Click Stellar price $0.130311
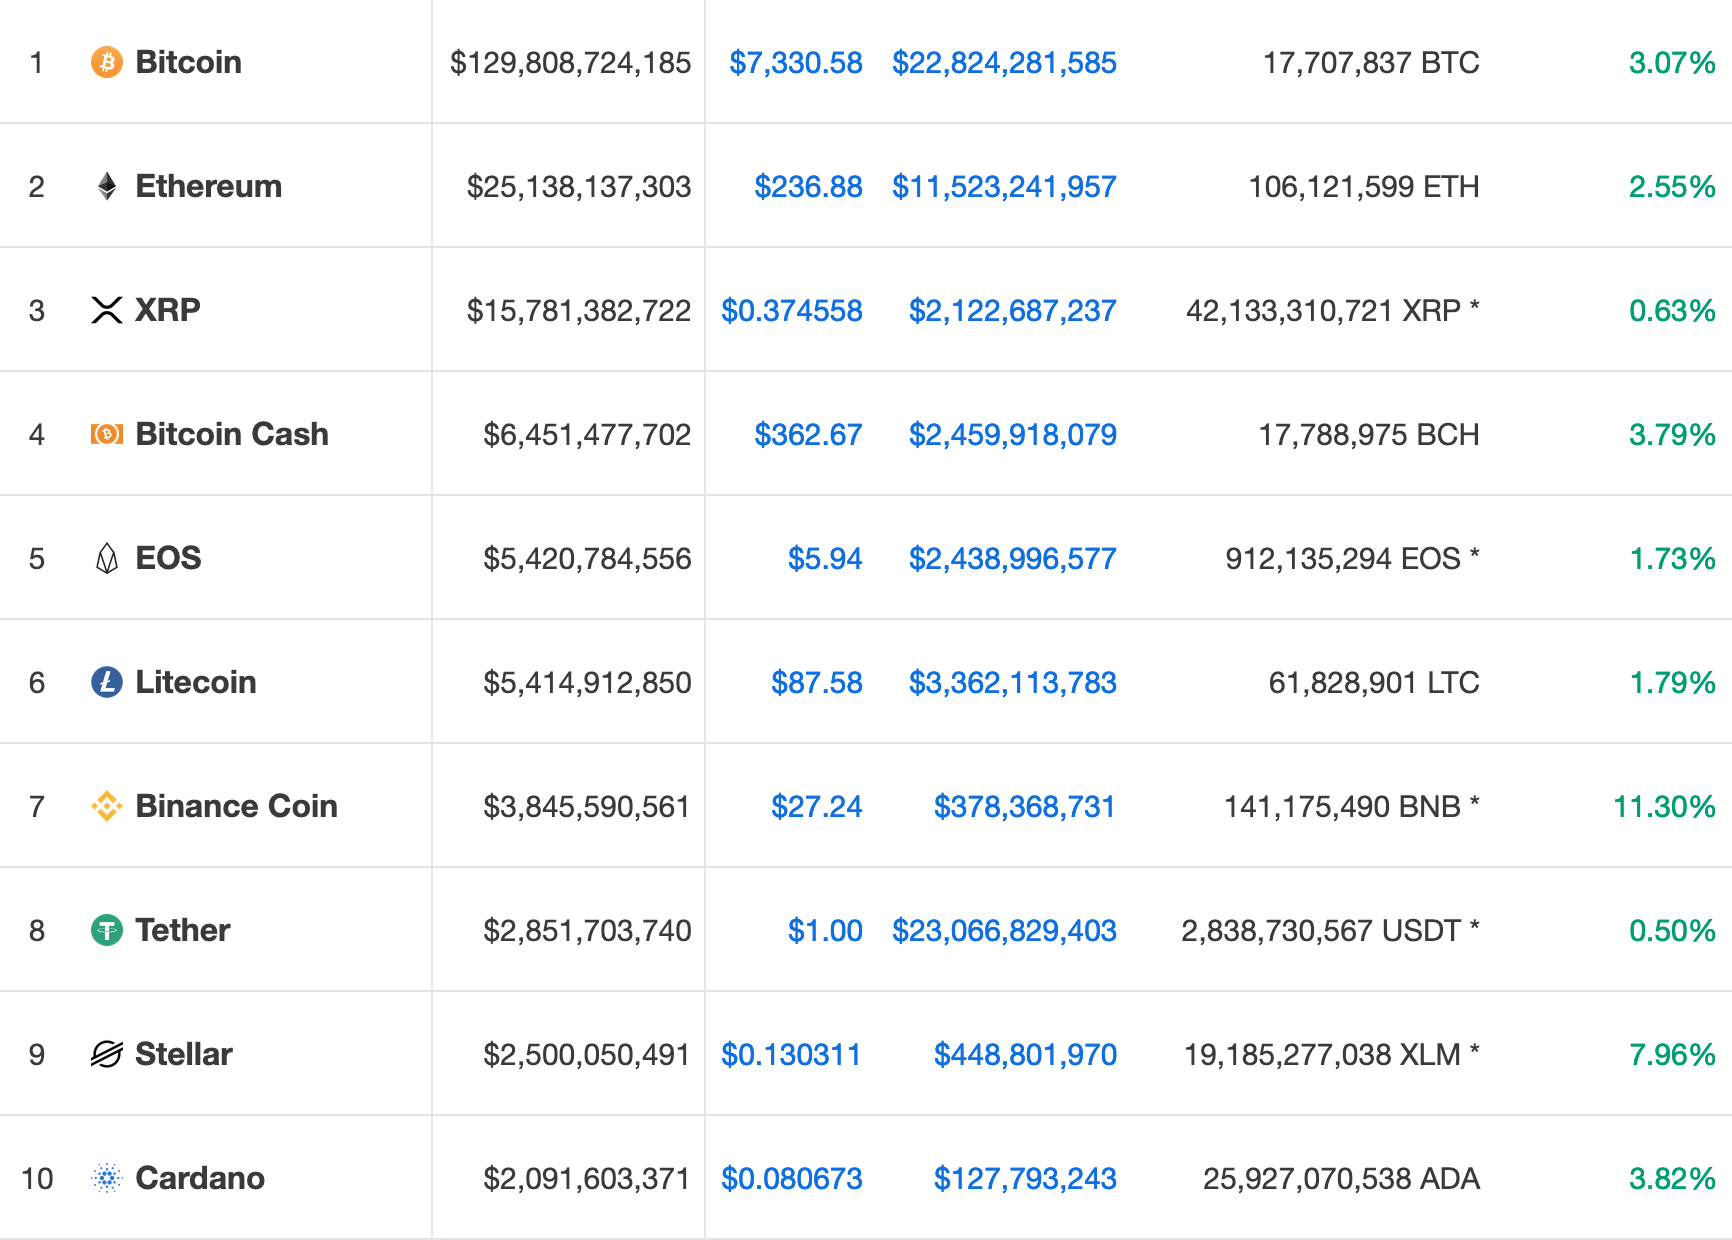 coord(792,1055)
